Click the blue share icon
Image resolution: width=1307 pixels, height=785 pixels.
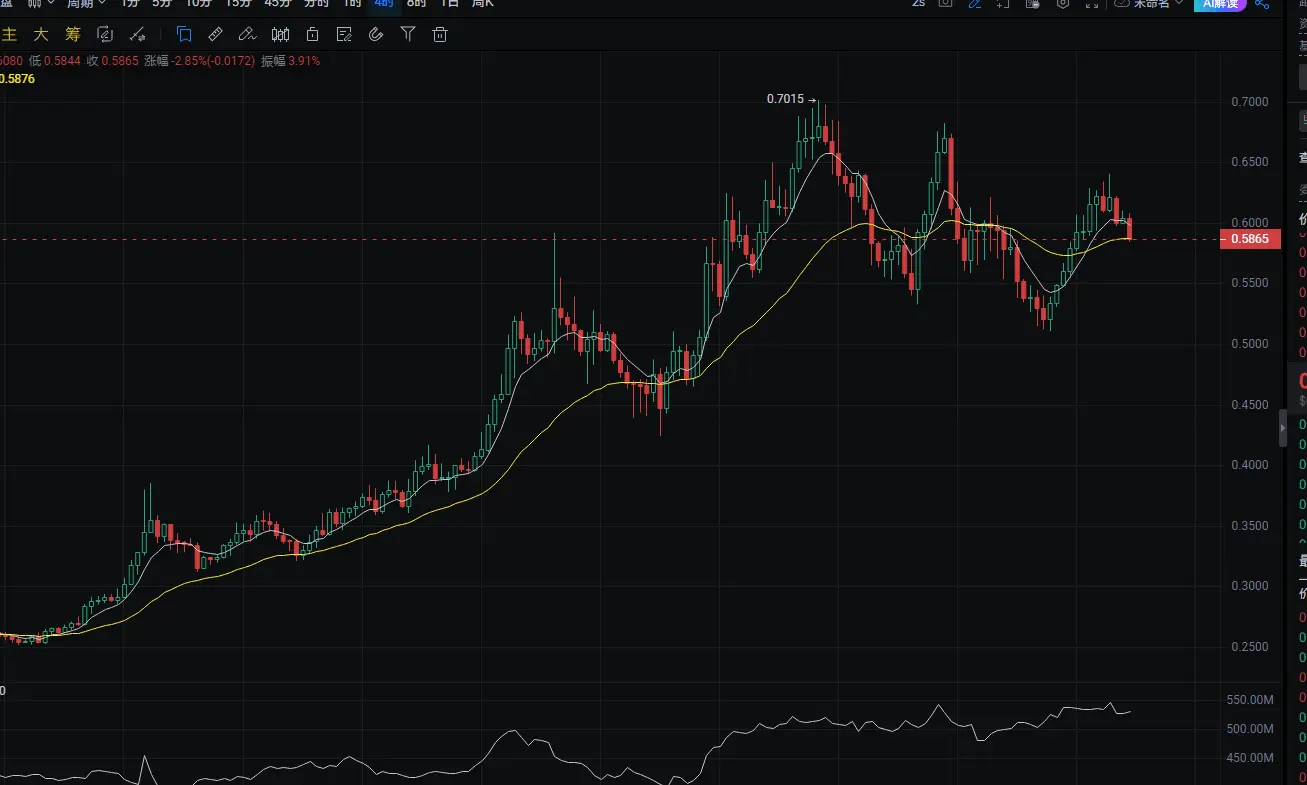1261,3
